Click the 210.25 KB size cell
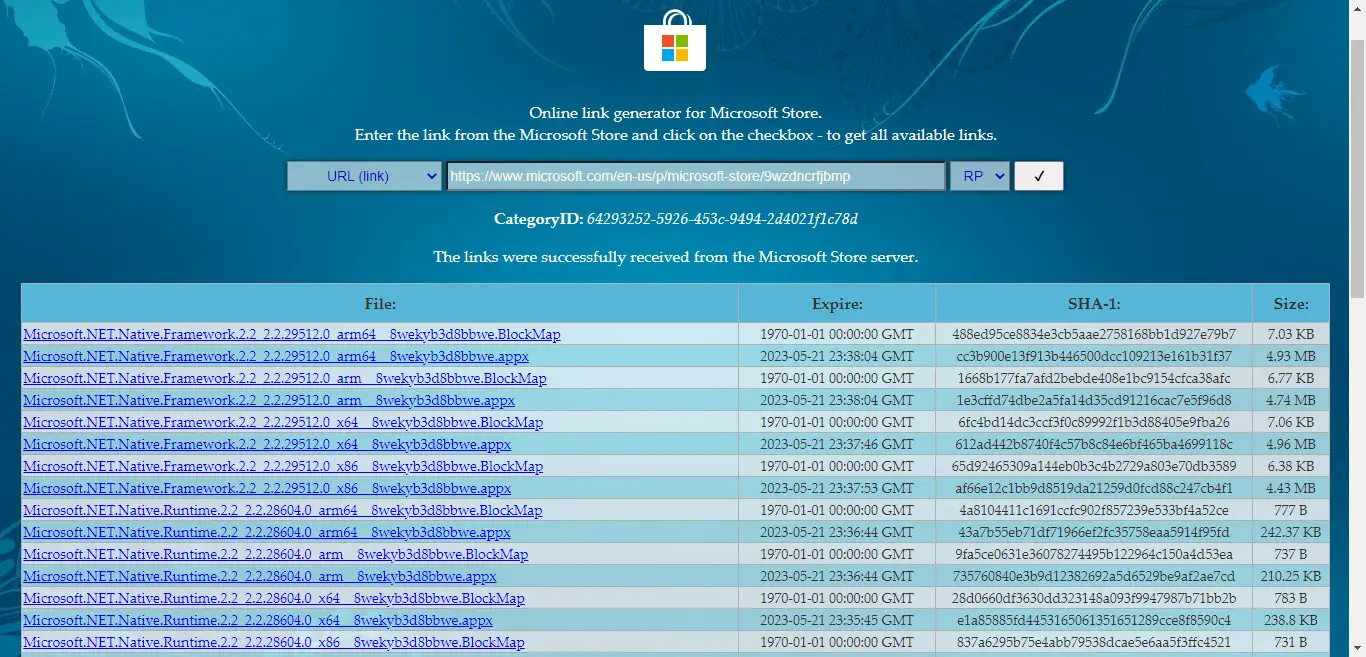This screenshot has height=657, width=1366. [1291, 576]
